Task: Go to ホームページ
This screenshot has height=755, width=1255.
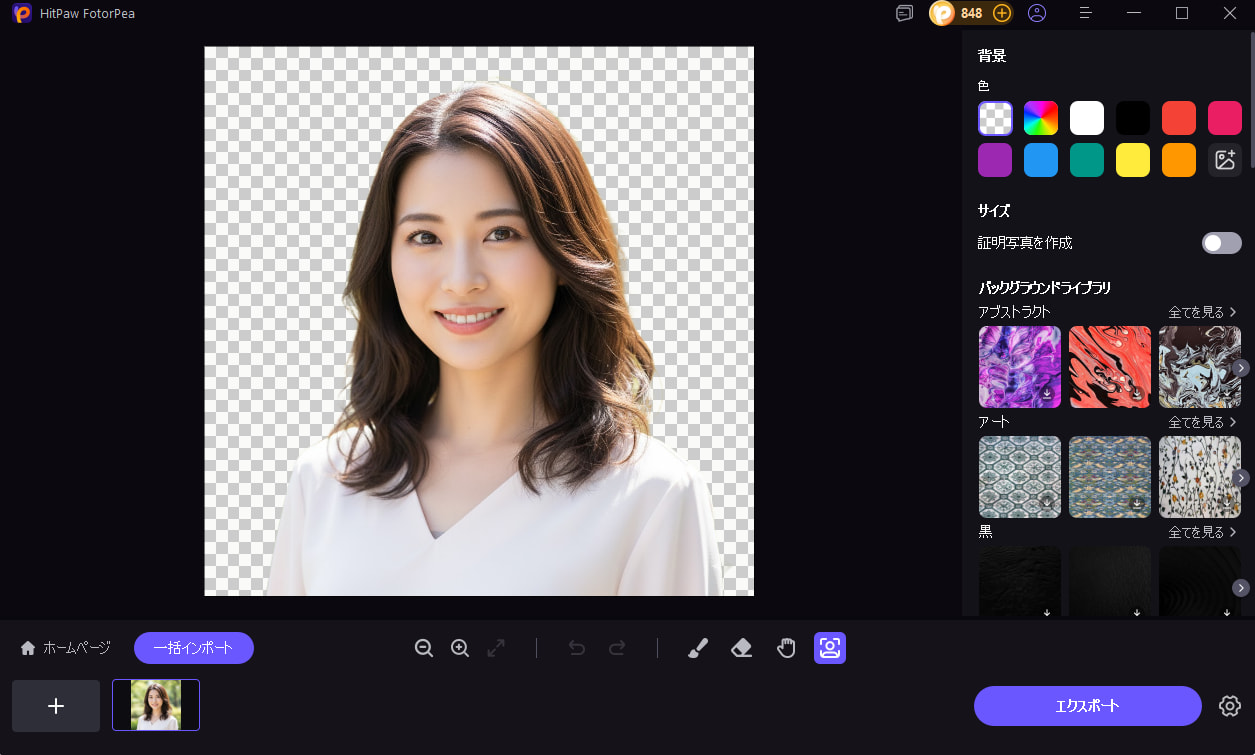Action: point(66,648)
